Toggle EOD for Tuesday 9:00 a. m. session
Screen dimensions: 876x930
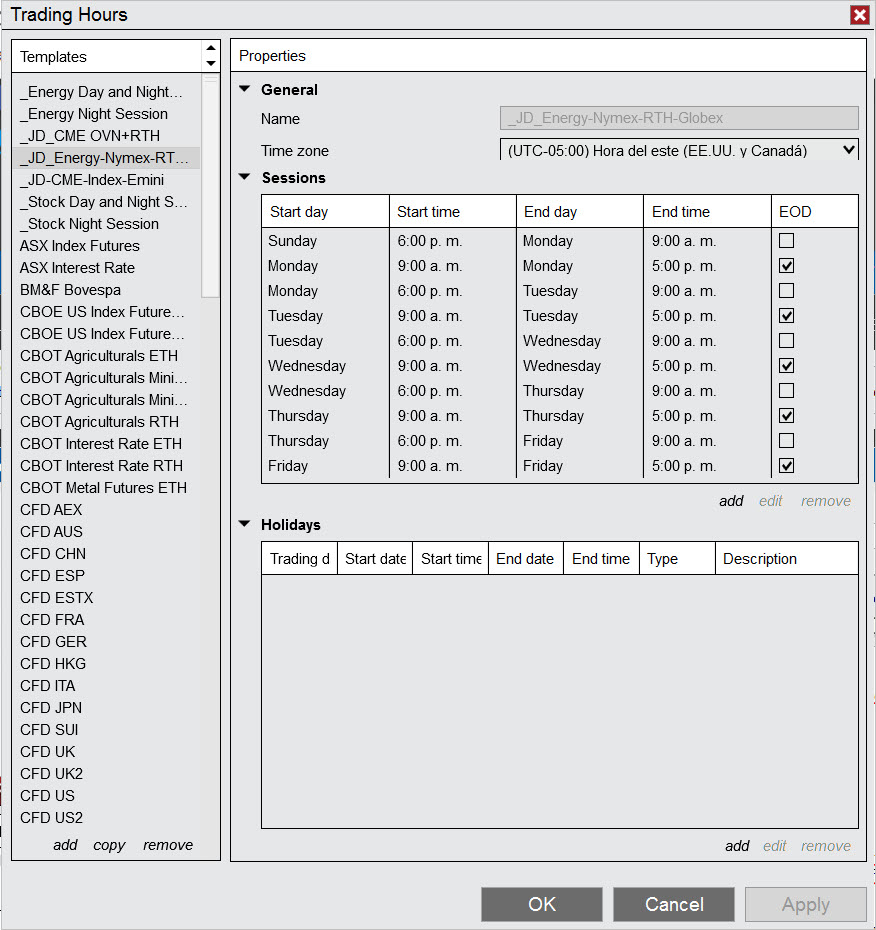(786, 316)
